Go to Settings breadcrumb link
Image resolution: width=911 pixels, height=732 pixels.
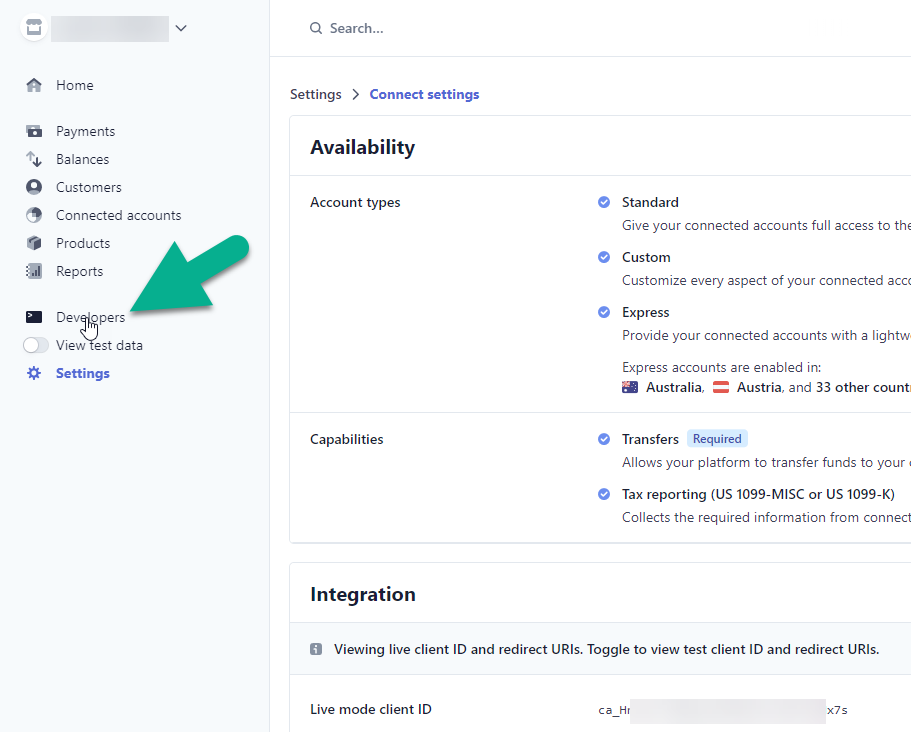[x=315, y=94]
